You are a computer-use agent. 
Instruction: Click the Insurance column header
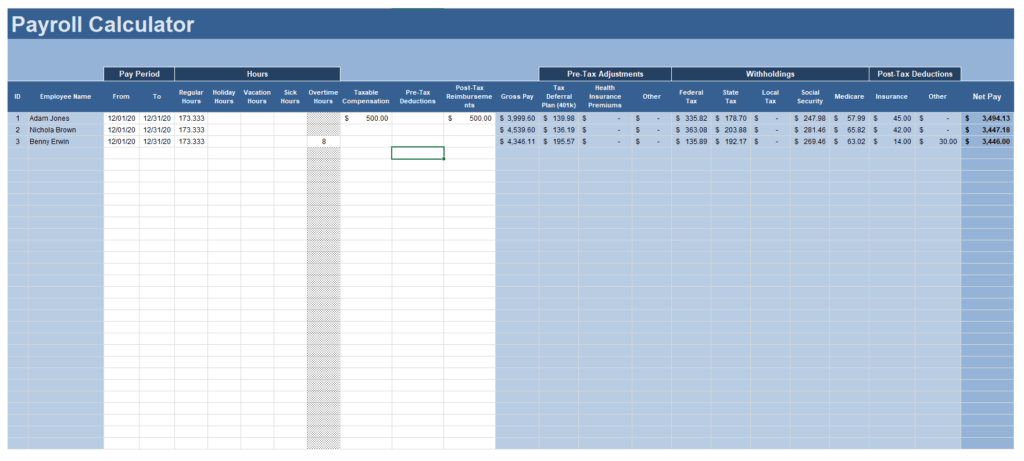(x=891, y=97)
